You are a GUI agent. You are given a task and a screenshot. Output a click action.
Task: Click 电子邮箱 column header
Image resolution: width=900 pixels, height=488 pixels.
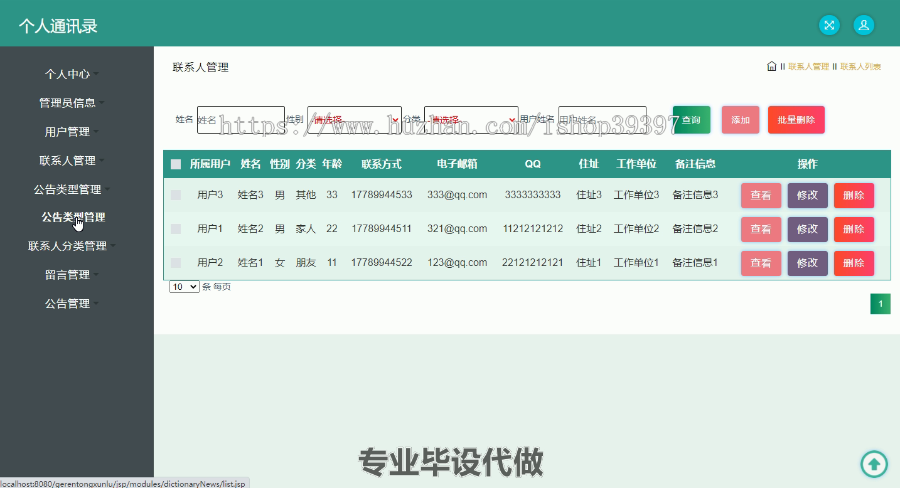coord(457,164)
